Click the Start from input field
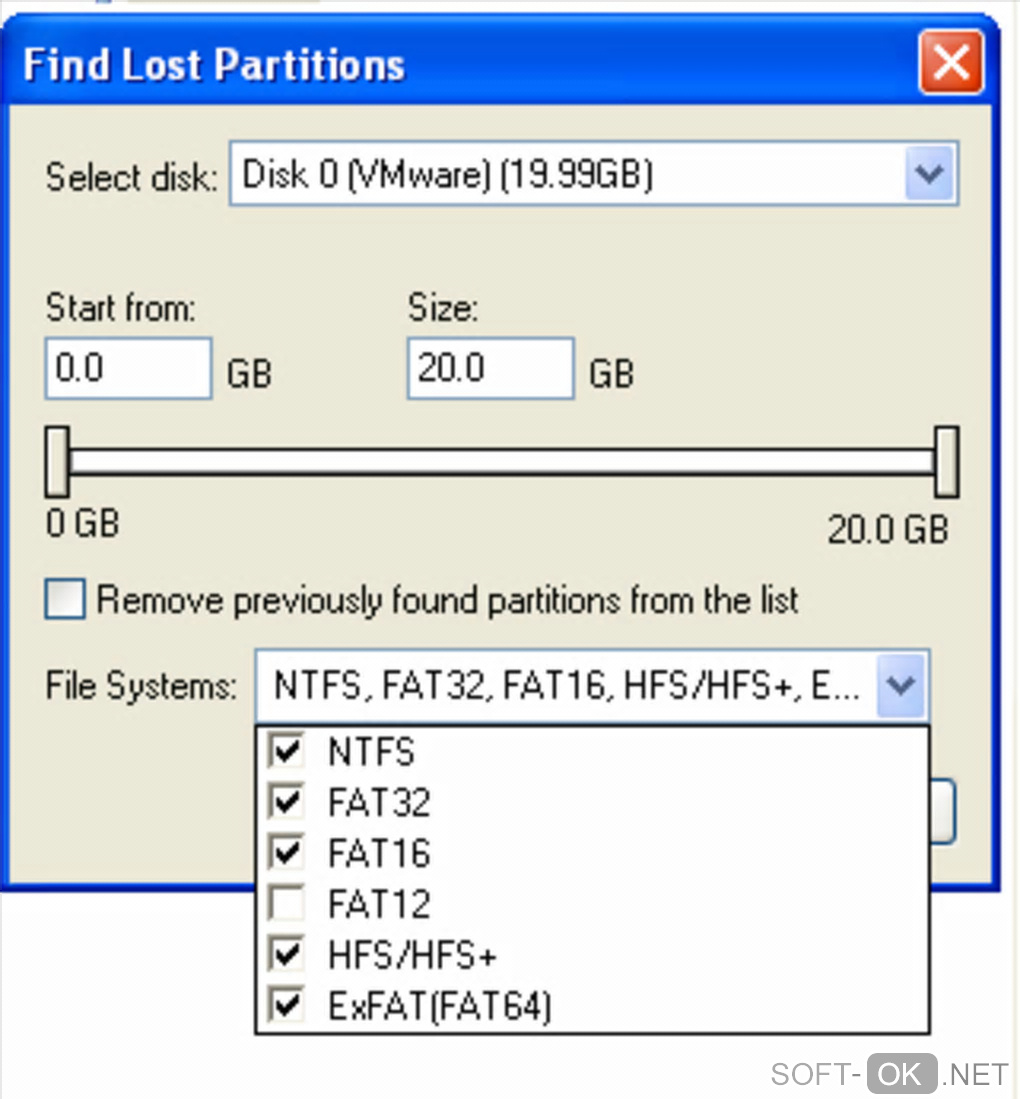This screenshot has height=1099, width=1020. point(128,369)
